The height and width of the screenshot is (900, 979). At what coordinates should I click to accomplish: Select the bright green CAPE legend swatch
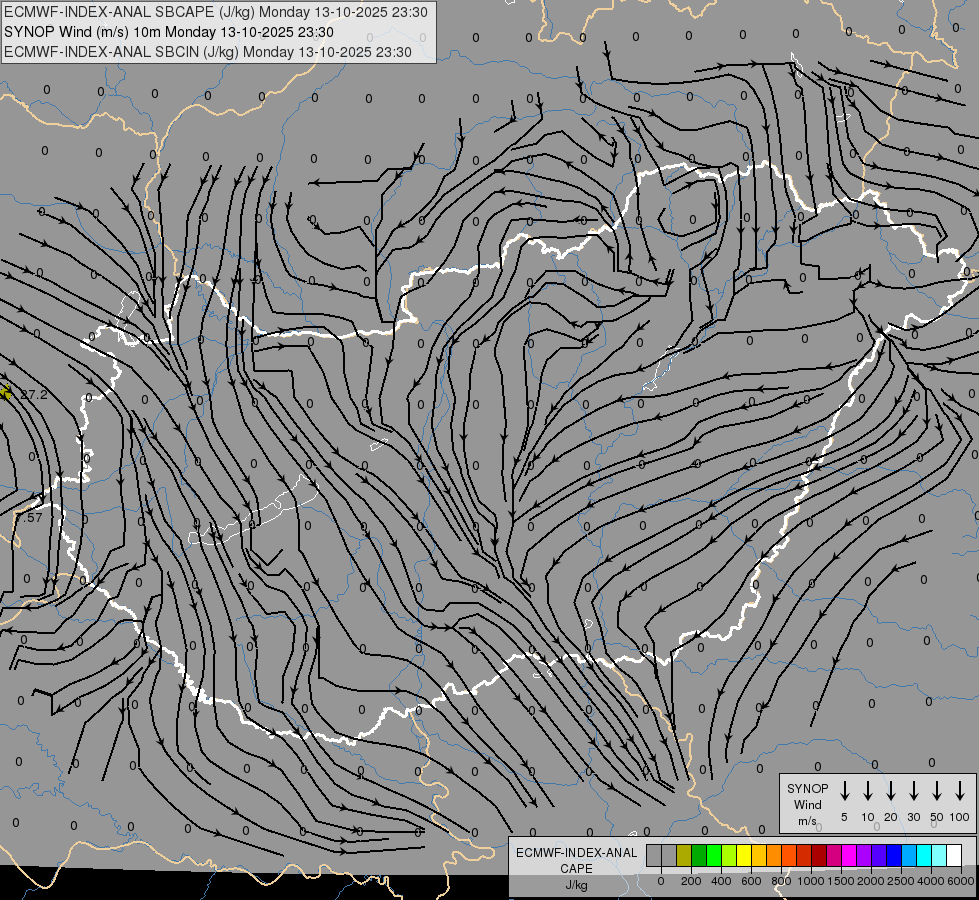coord(714,855)
